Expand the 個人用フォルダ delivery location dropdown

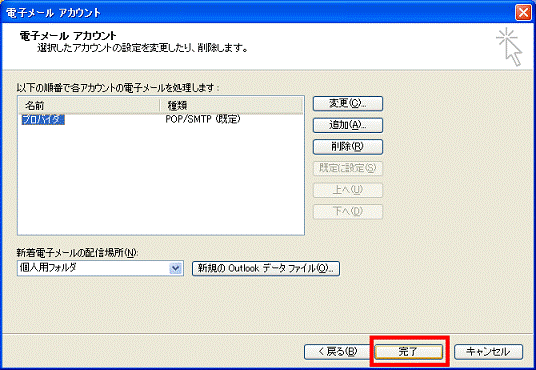(x=175, y=268)
